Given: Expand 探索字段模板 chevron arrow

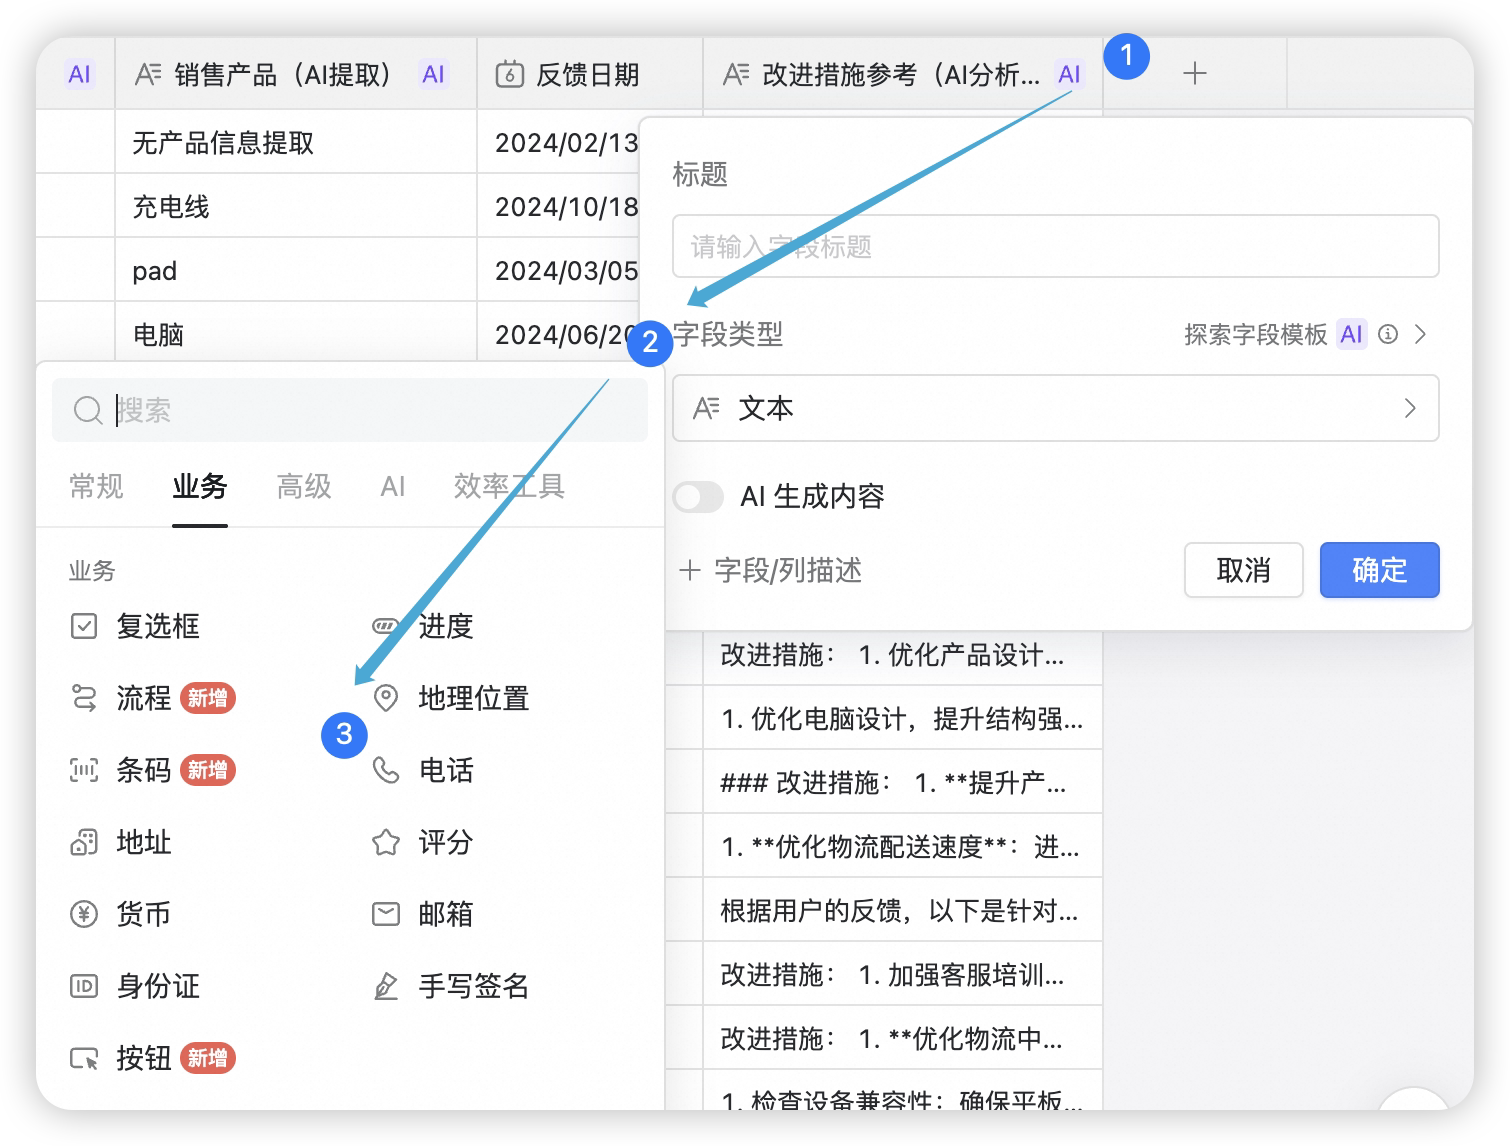Looking at the screenshot, I should pos(1420,334).
